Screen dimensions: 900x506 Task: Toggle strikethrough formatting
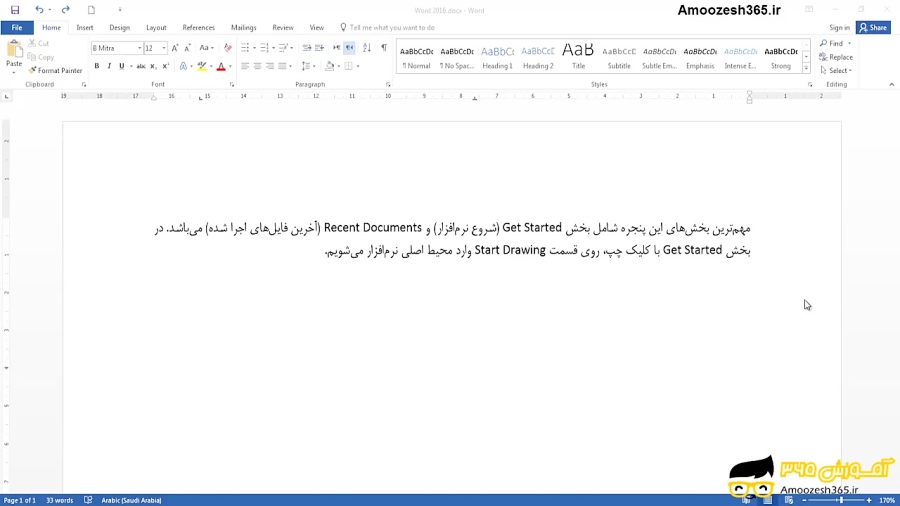[141, 66]
